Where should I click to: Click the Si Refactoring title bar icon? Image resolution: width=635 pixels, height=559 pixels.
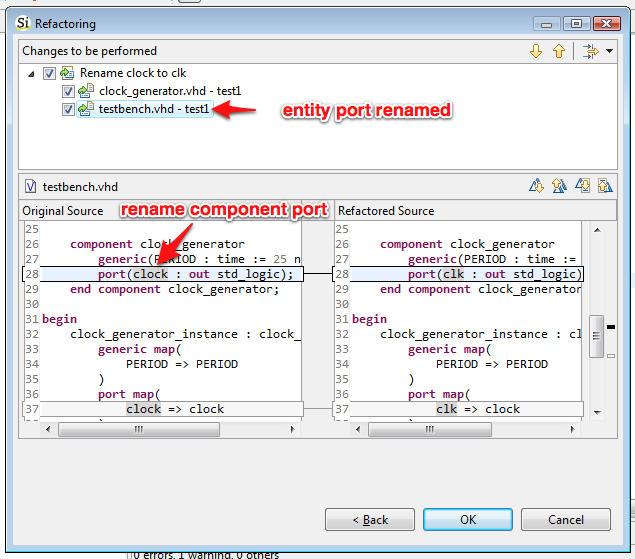[x=23, y=23]
